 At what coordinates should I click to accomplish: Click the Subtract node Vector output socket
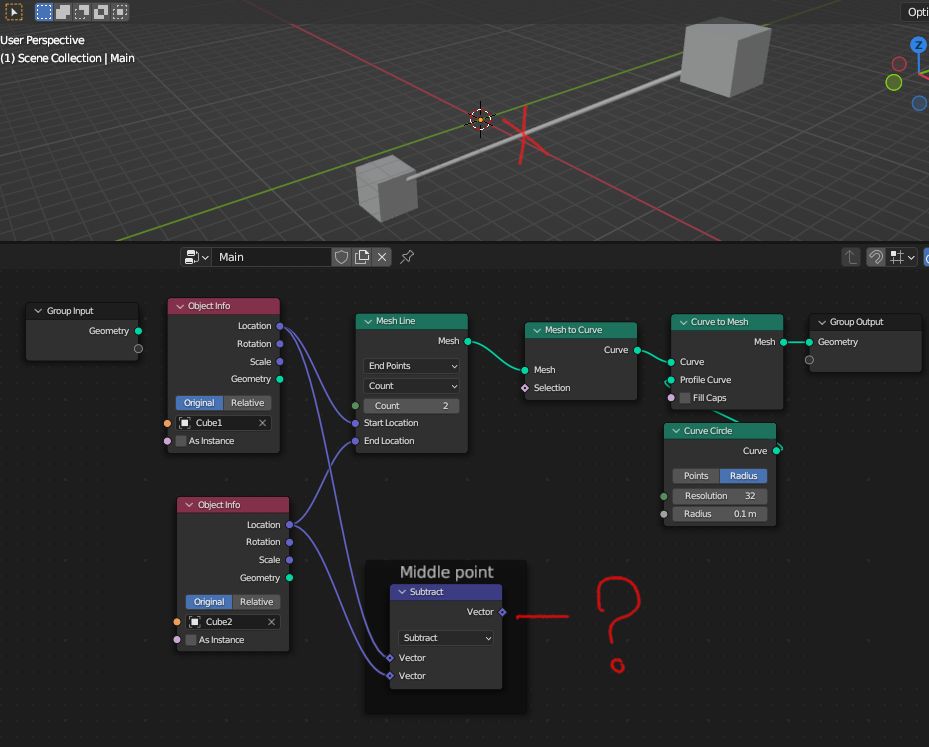pos(502,612)
